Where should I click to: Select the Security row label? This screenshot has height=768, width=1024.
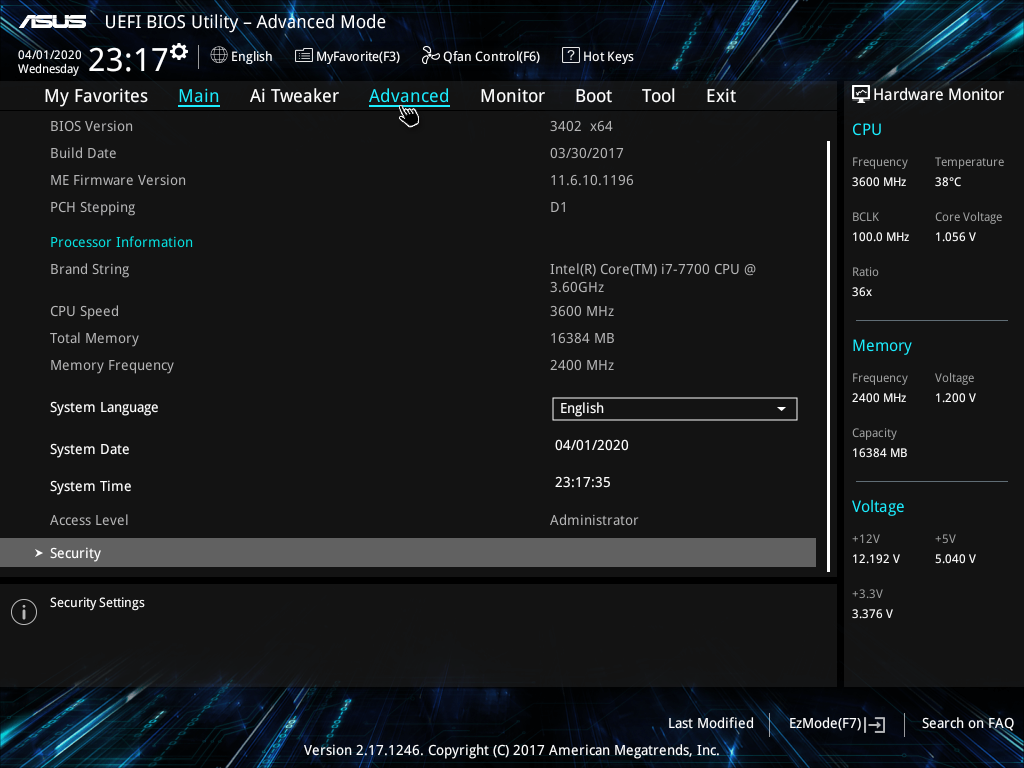pyautogui.click(x=75, y=553)
